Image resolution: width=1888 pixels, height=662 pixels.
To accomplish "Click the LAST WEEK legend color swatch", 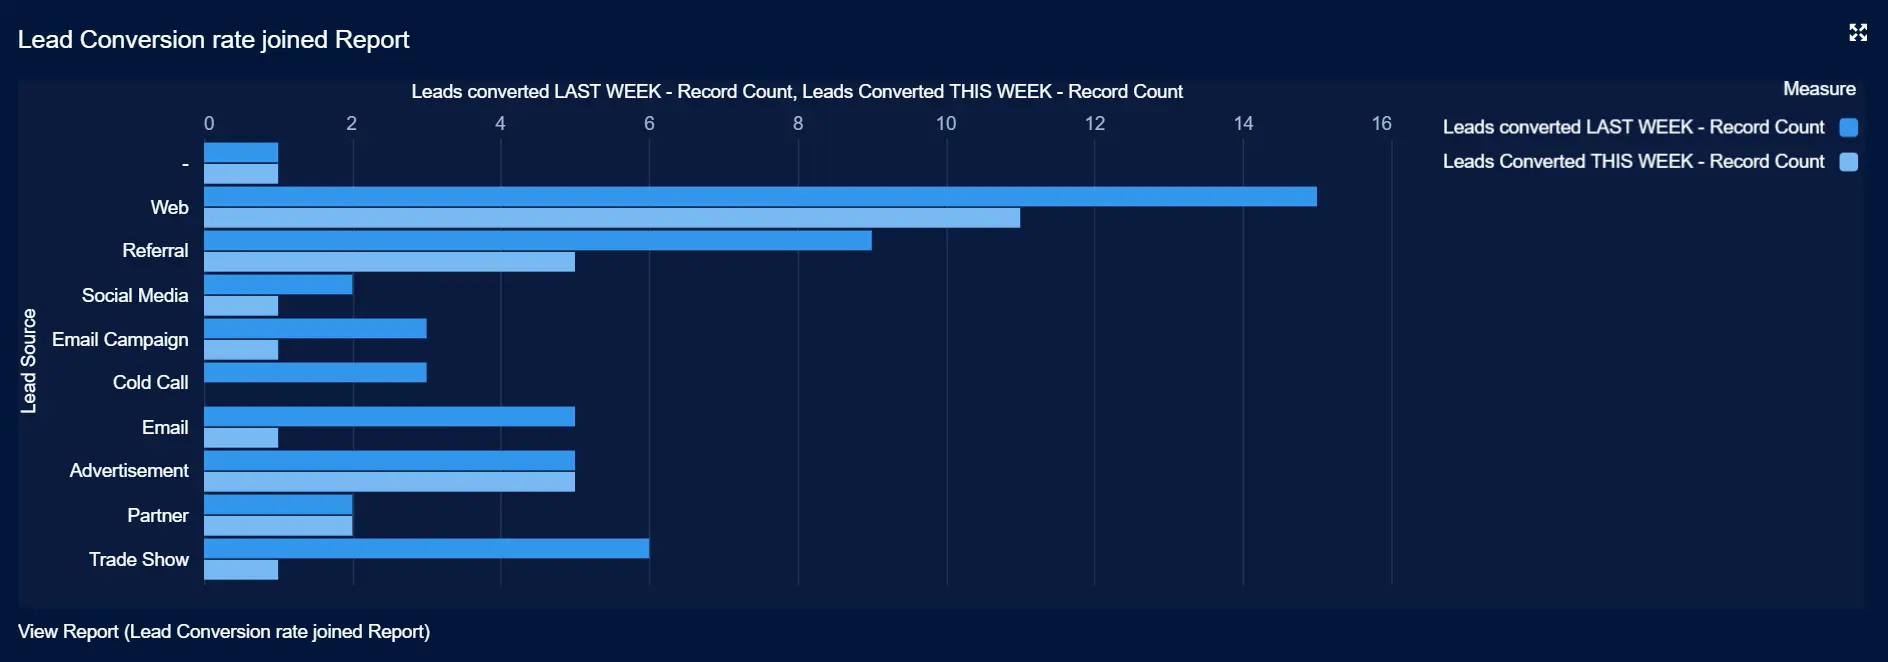I will [x=1849, y=127].
